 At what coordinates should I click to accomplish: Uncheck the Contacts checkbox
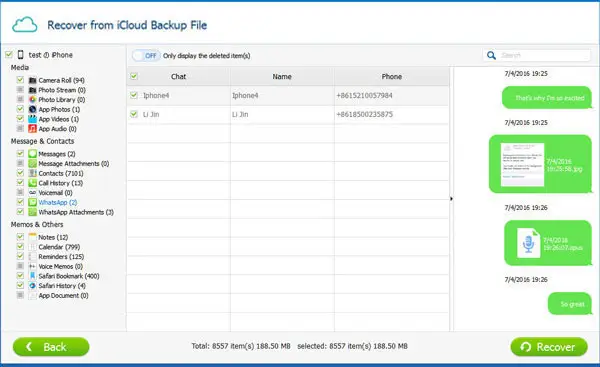tap(20, 173)
